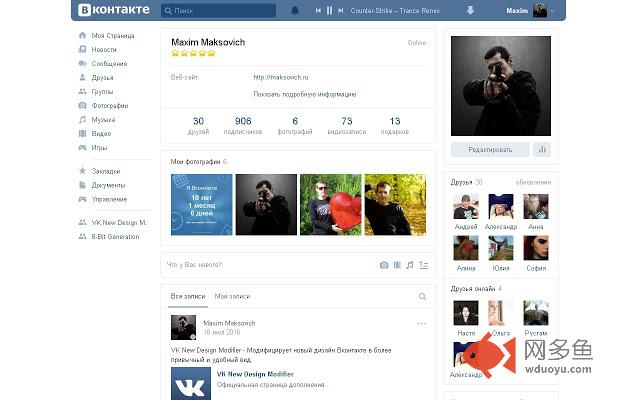Open the 73 видеозаписи counter
The width and height of the screenshot is (640, 400).
point(347,125)
